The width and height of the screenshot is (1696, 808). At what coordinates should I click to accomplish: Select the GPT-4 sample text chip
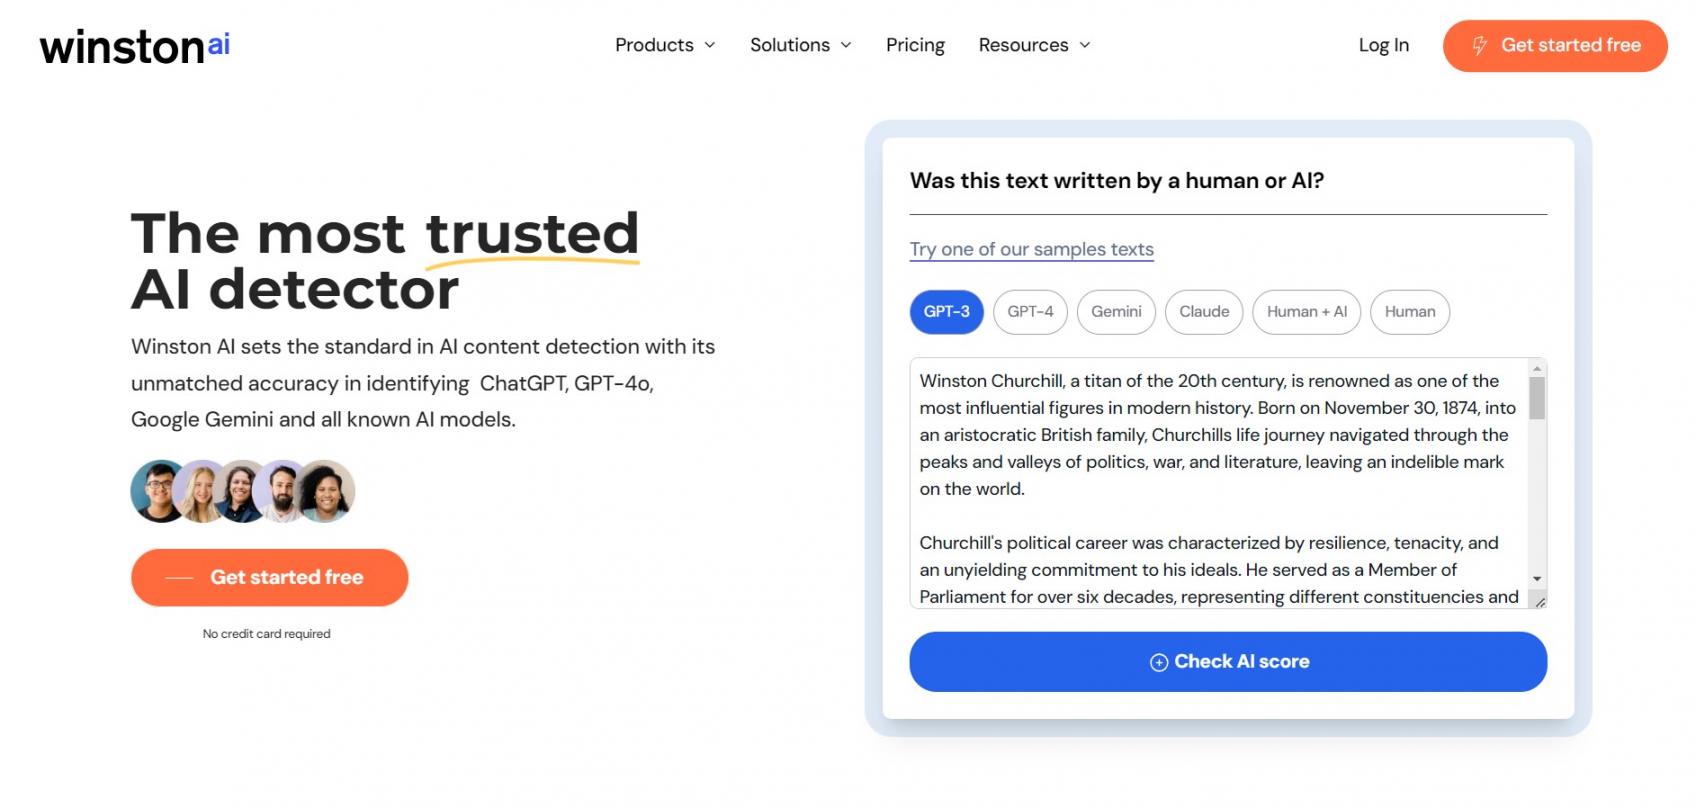pos(1030,312)
